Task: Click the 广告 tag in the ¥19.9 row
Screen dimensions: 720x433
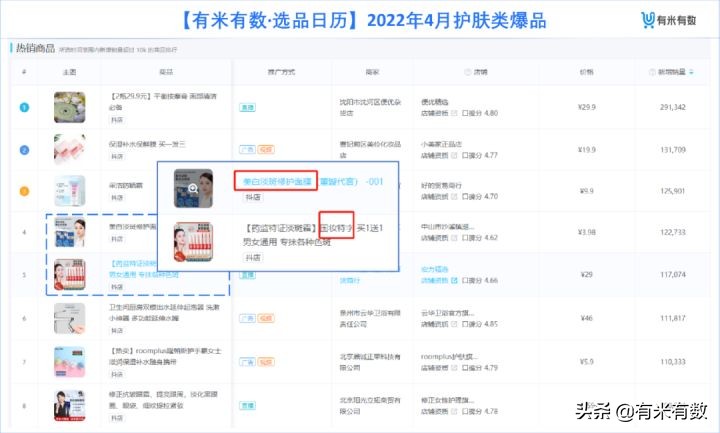Action: [x=248, y=149]
